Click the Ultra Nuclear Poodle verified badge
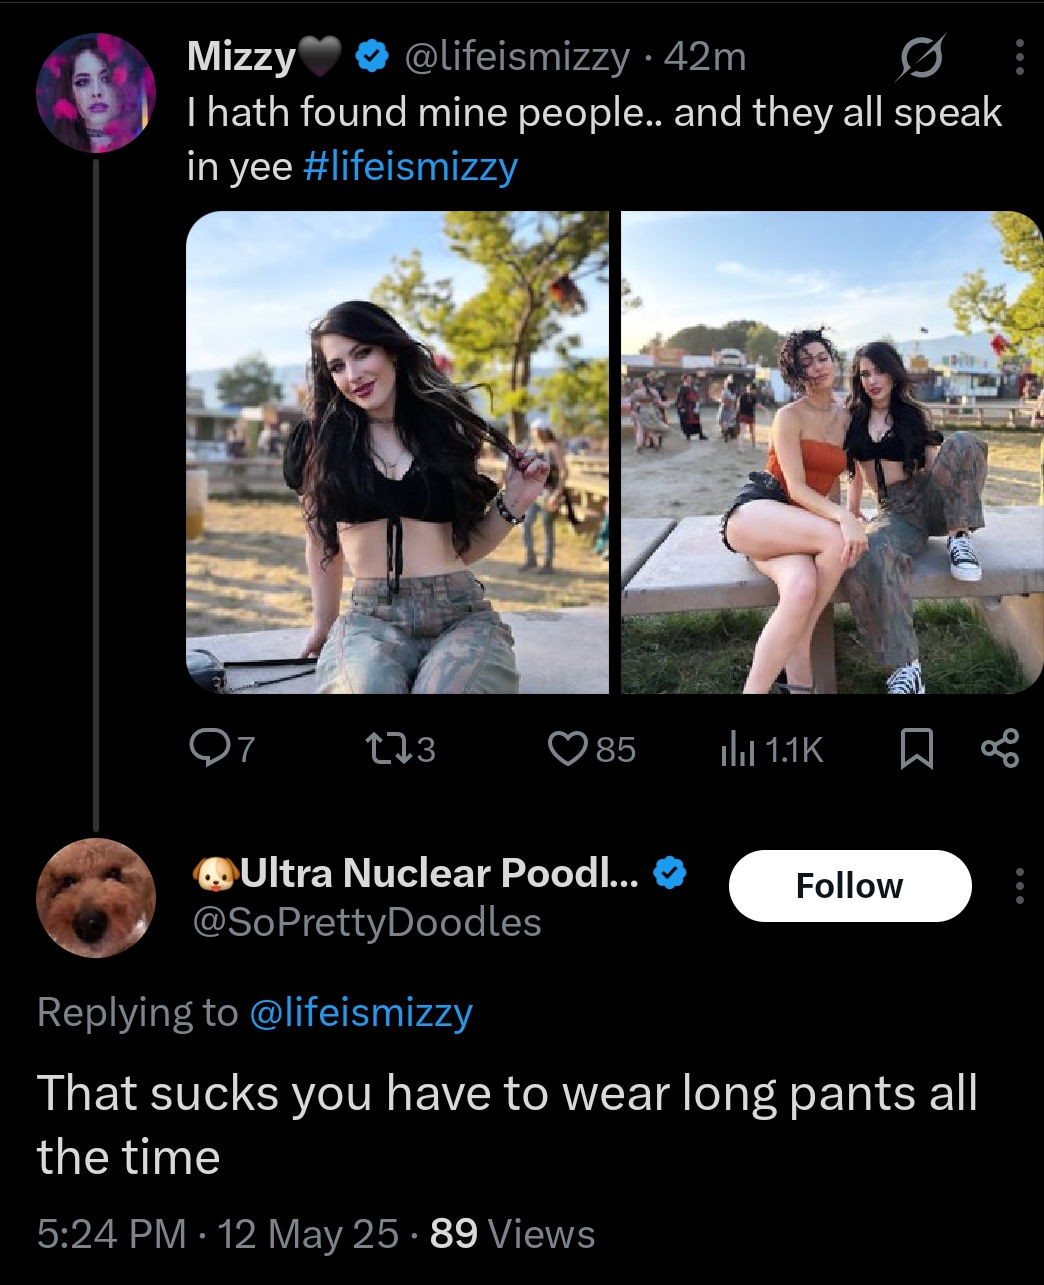 (670, 873)
